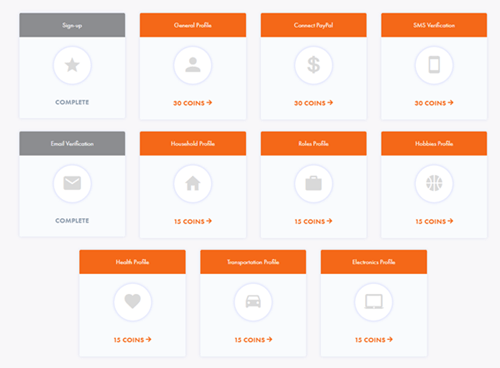Click the laptop icon for Electronics Profile
This screenshot has width=500, height=368.
(374, 302)
